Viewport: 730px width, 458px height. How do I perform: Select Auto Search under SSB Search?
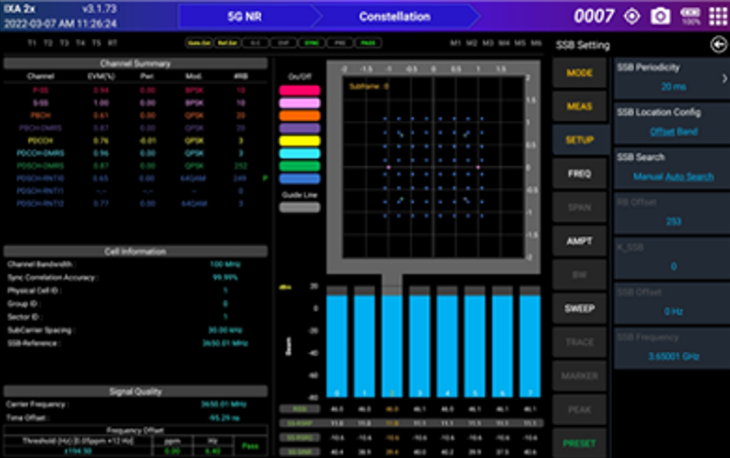point(694,176)
